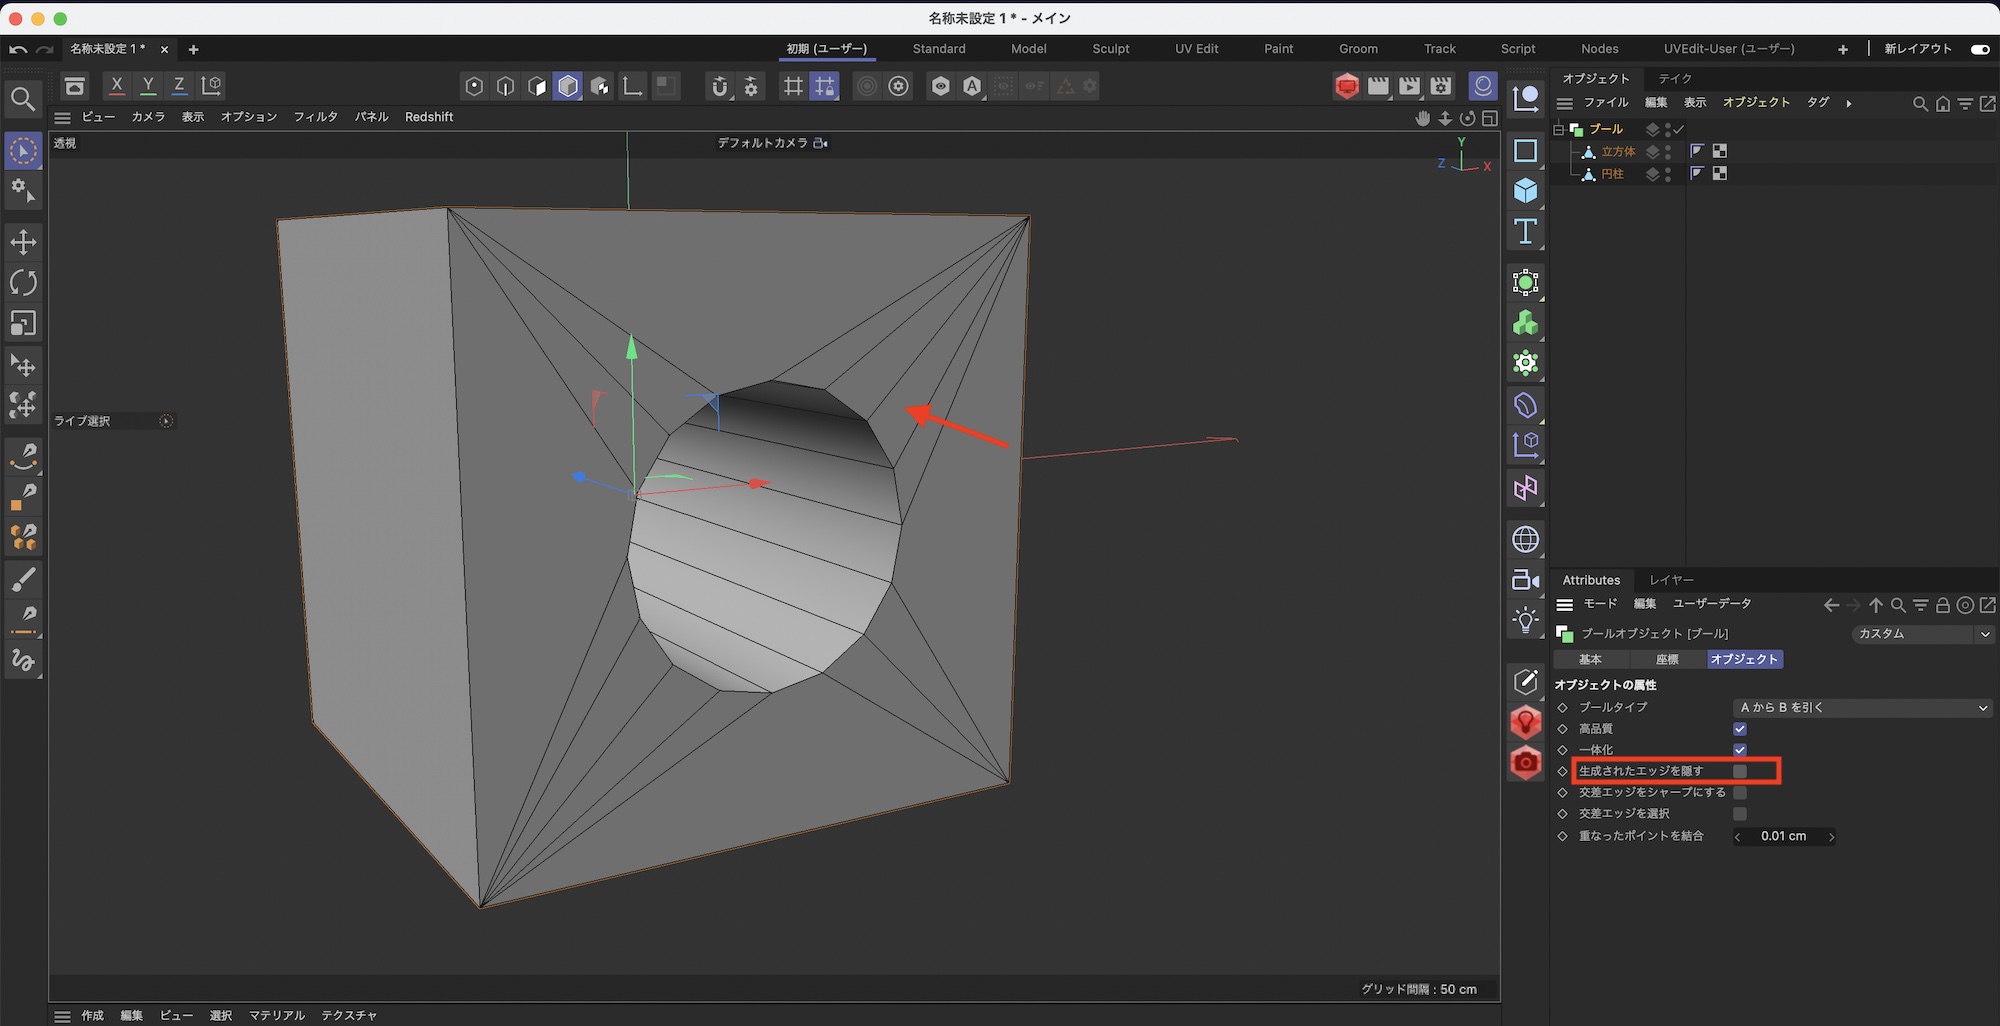Select the 立方体 object in the list
2000x1026 pixels.
(1618, 152)
